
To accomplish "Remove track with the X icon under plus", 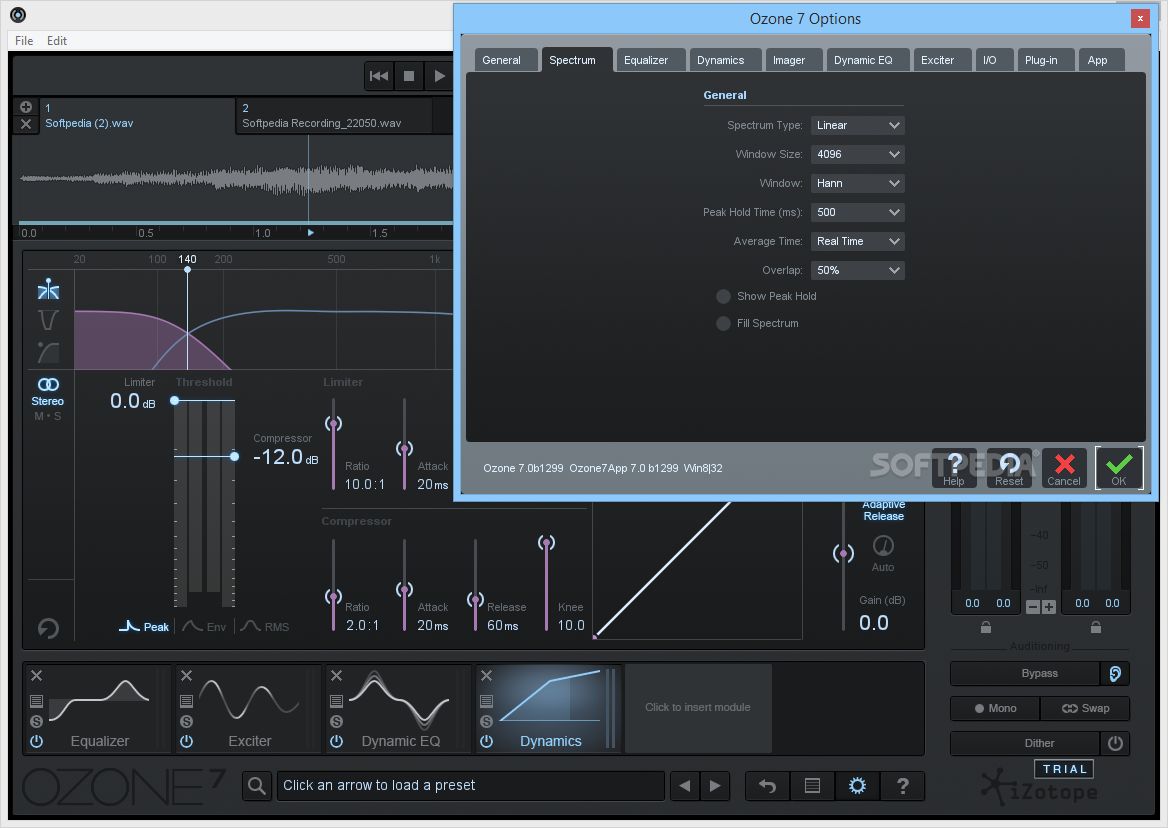I will point(25,124).
